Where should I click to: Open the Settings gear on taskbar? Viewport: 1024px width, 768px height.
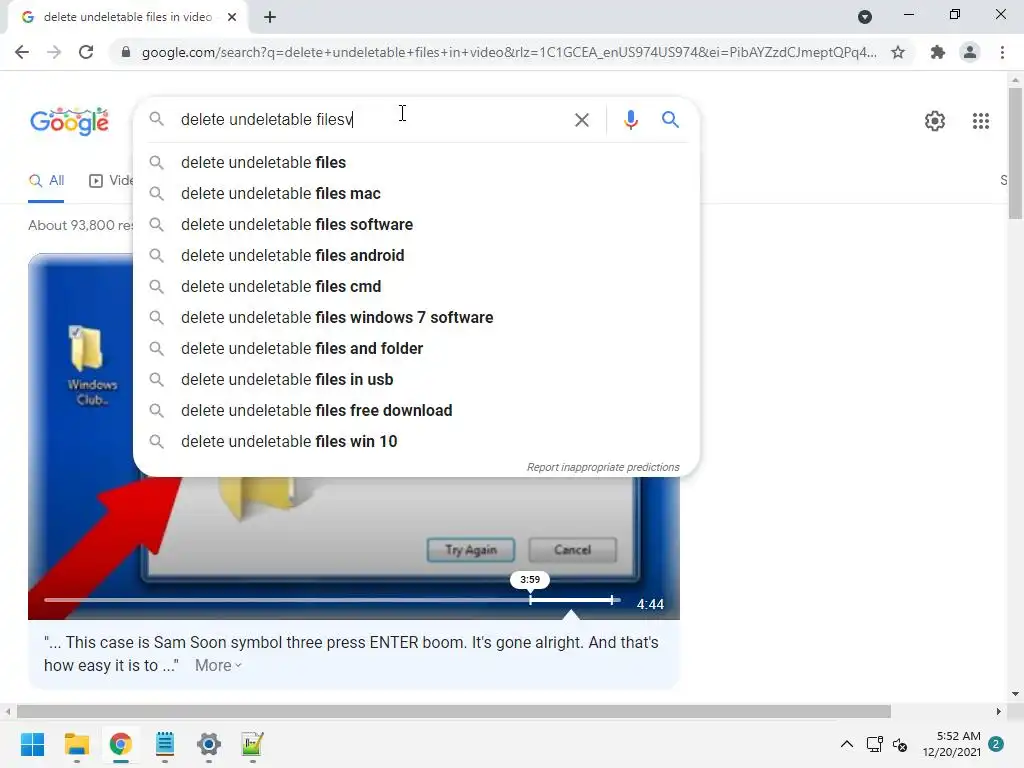click(x=209, y=744)
